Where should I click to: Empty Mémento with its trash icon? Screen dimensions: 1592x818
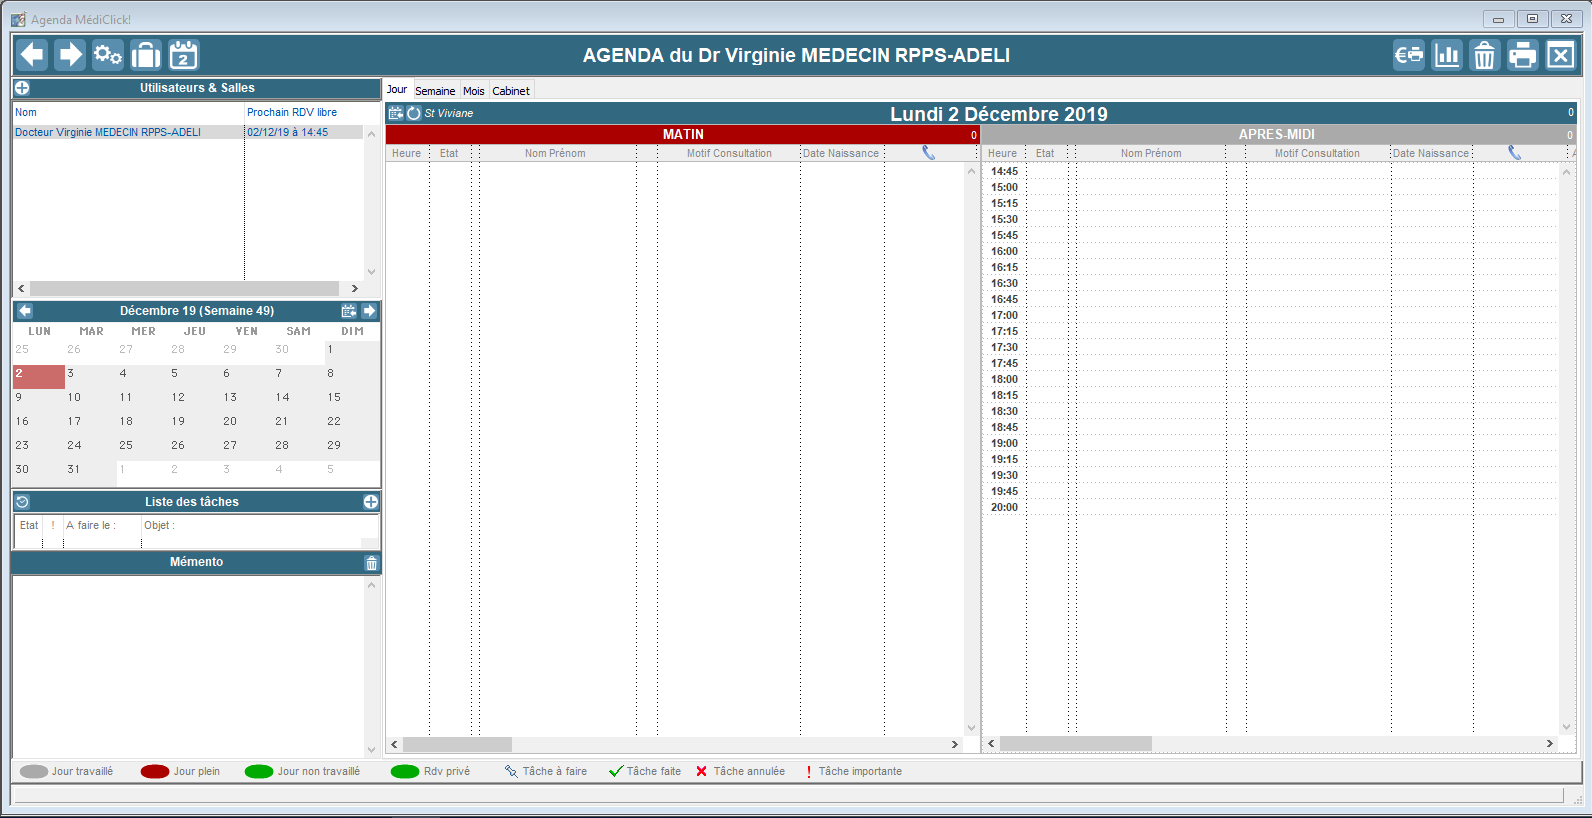point(371,563)
